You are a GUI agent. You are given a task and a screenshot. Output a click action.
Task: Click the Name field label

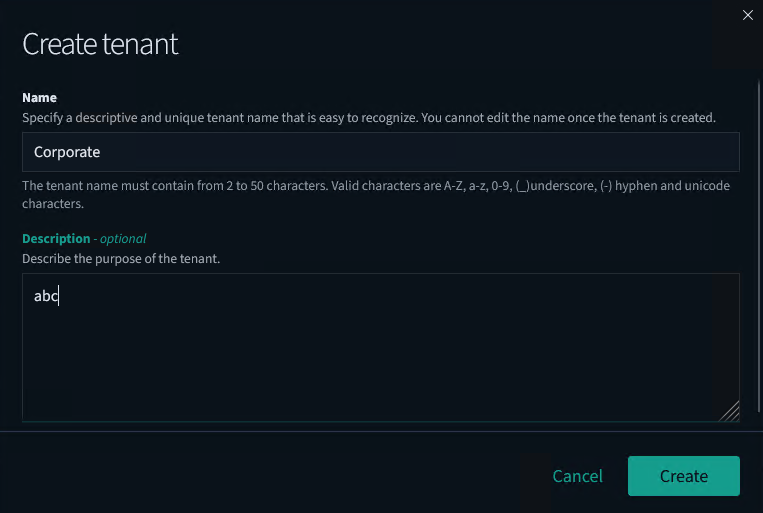point(39,98)
